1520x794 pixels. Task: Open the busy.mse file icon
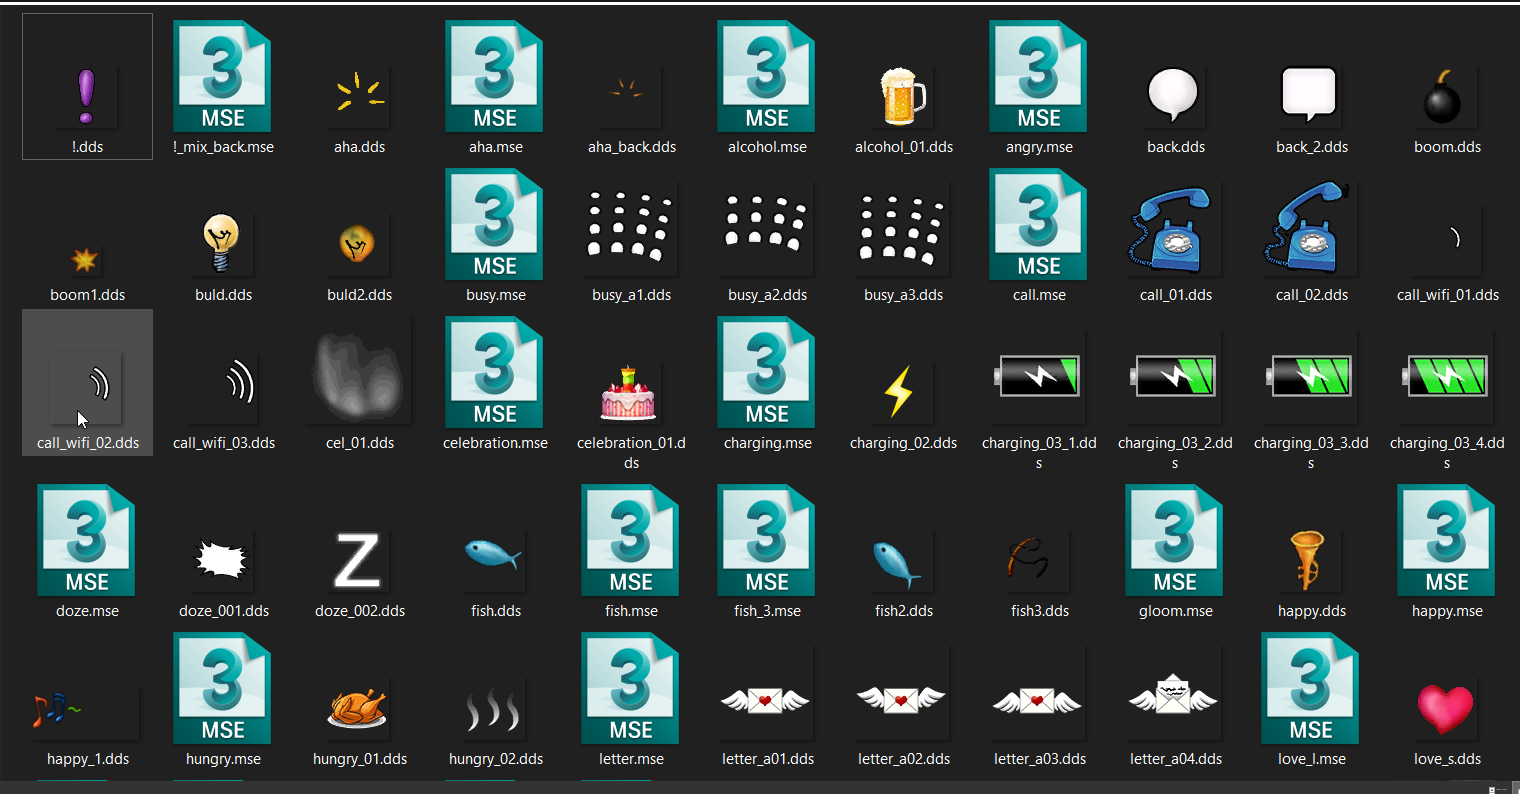tap(495, 226)
